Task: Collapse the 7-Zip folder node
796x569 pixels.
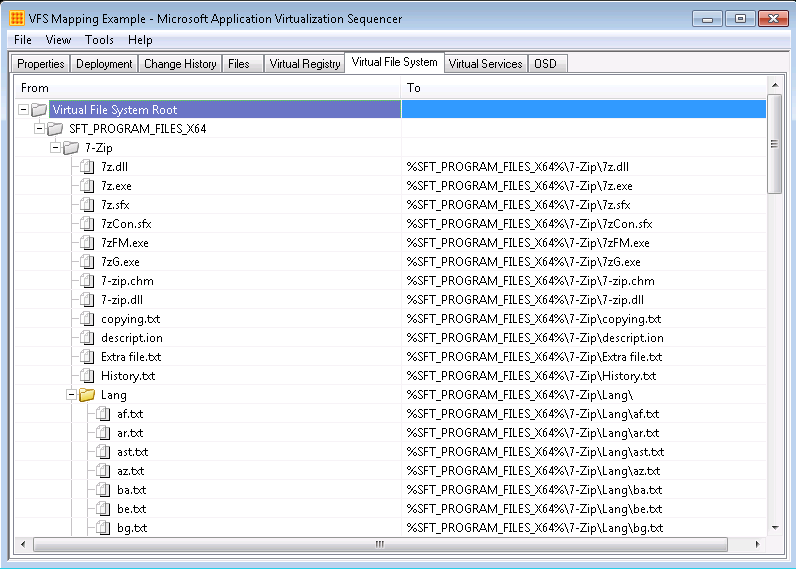Action: tap(55, 148)
